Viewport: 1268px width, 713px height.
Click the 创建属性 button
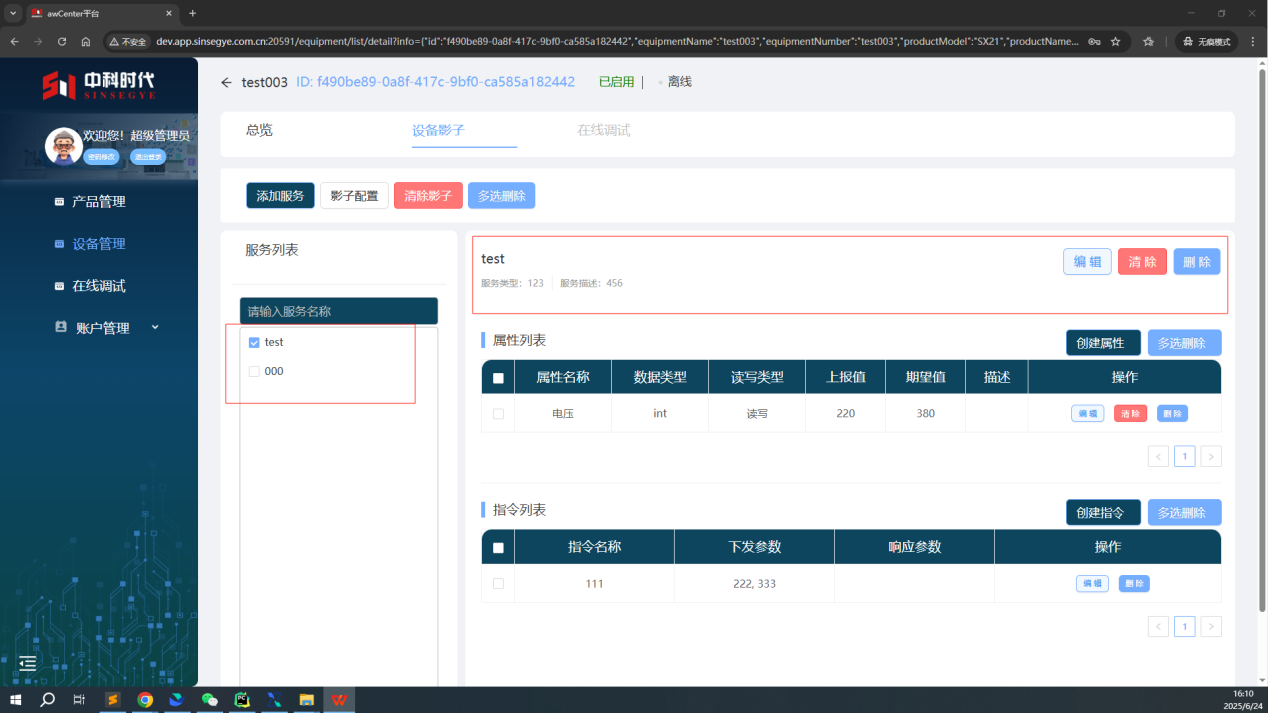pyautogui.click(x=1103, y=343)
